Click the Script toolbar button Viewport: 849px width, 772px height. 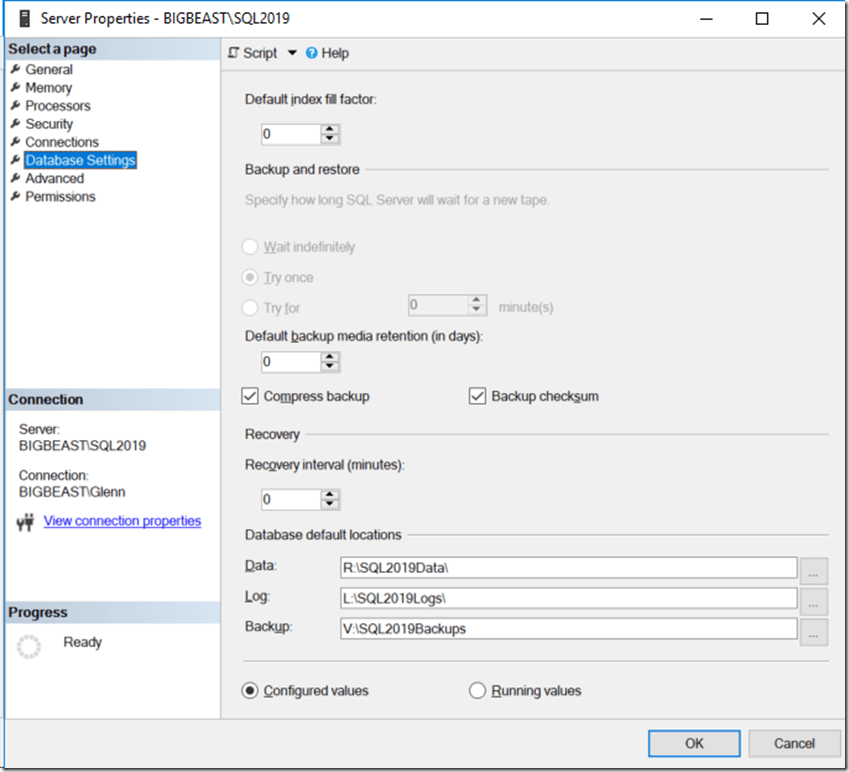(x=252, y=53)
